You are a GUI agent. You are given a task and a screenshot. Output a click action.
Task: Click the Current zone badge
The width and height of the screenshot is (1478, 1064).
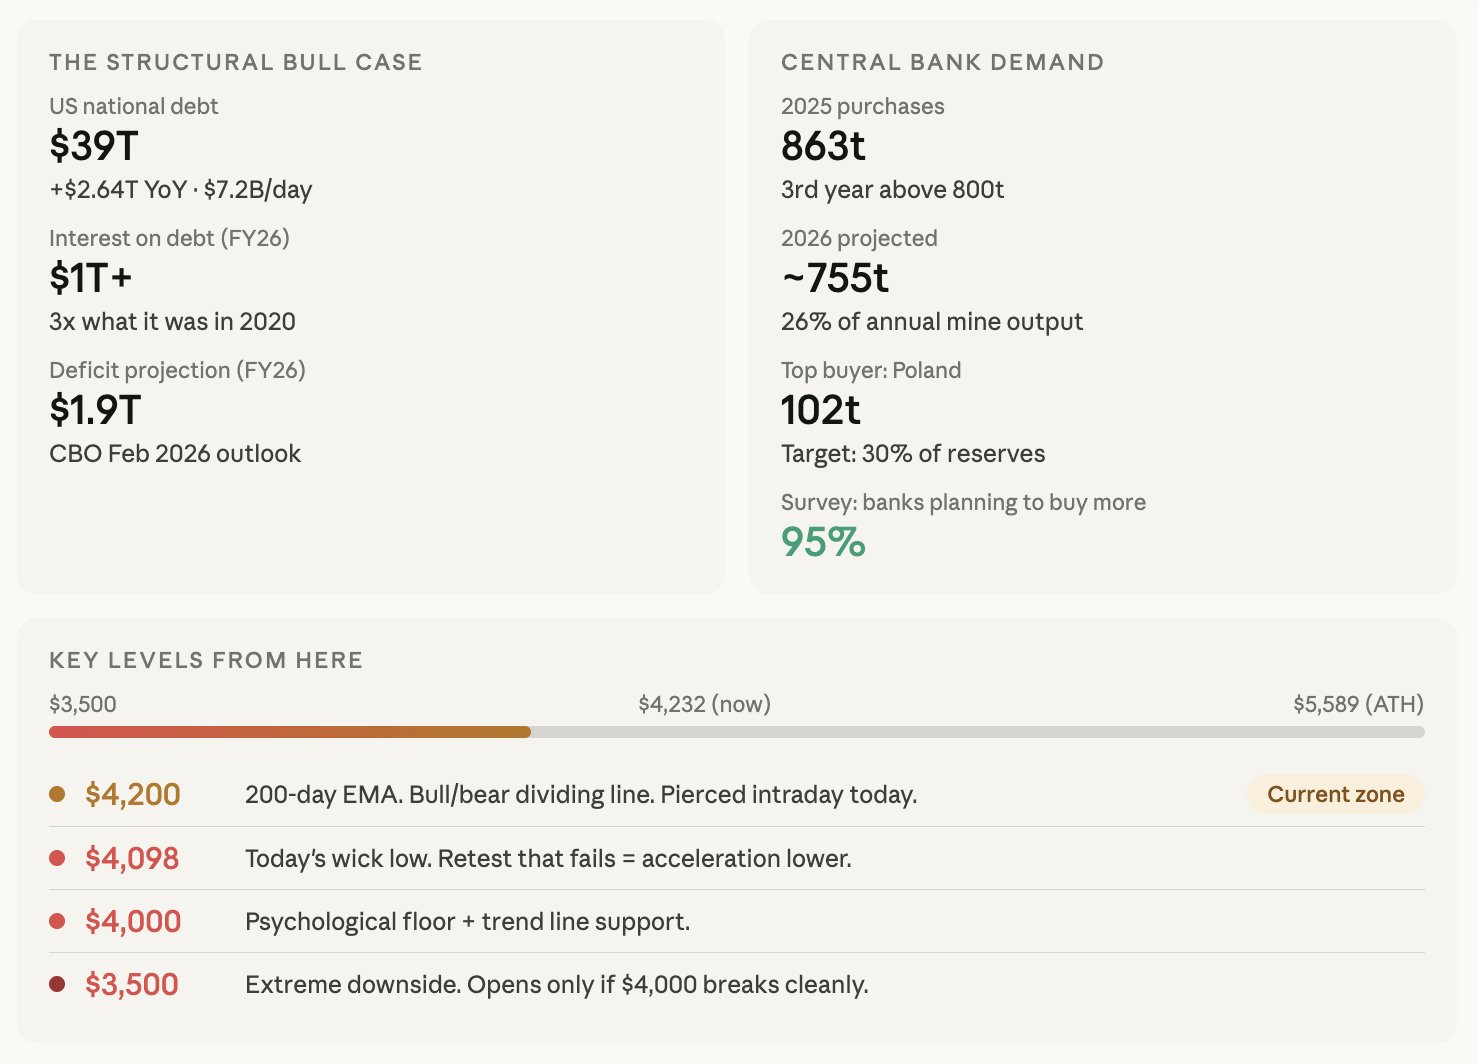tap(1335, 794)
